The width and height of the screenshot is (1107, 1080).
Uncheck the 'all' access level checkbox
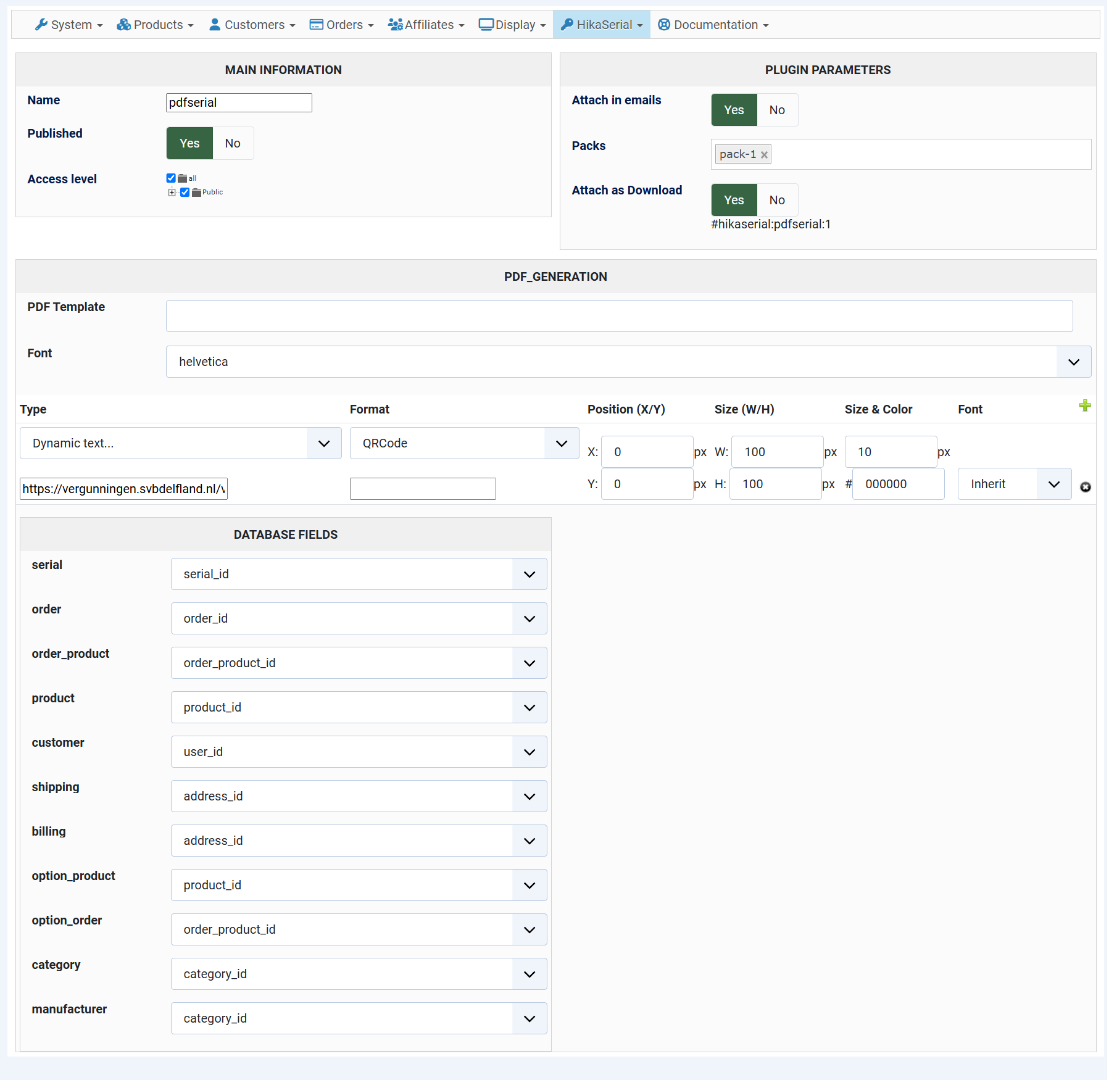coord(171,178)
